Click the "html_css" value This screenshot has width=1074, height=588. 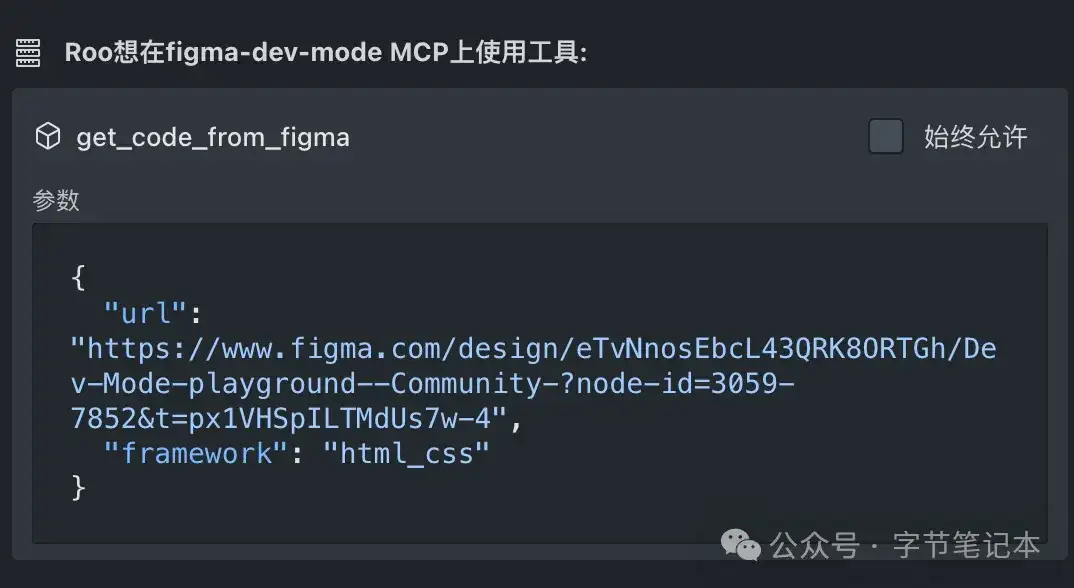406,454
